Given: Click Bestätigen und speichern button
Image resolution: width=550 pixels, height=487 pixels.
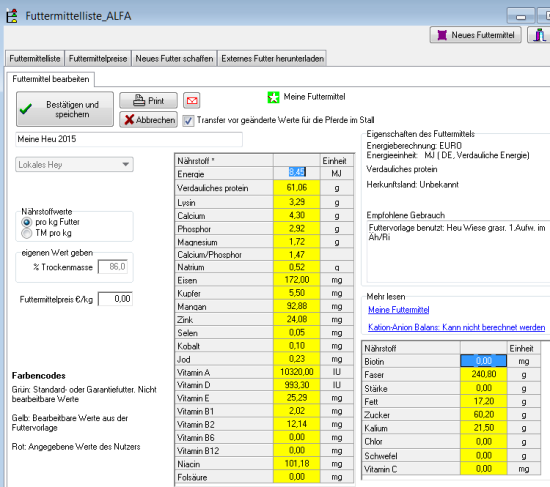Looking at the screenshot, I should 65,109.
